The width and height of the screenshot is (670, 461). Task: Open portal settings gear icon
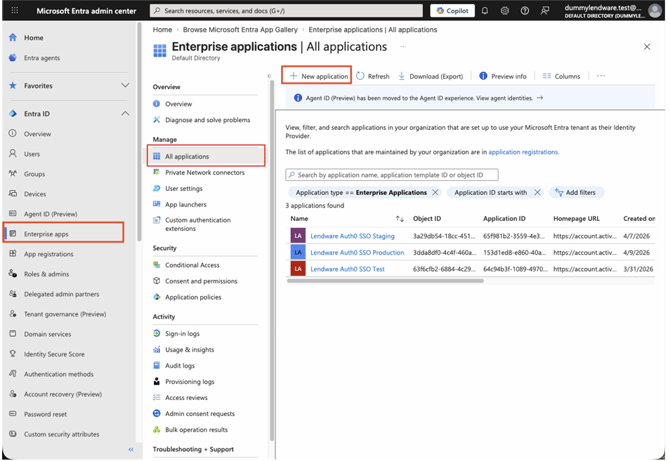point(505,11)
